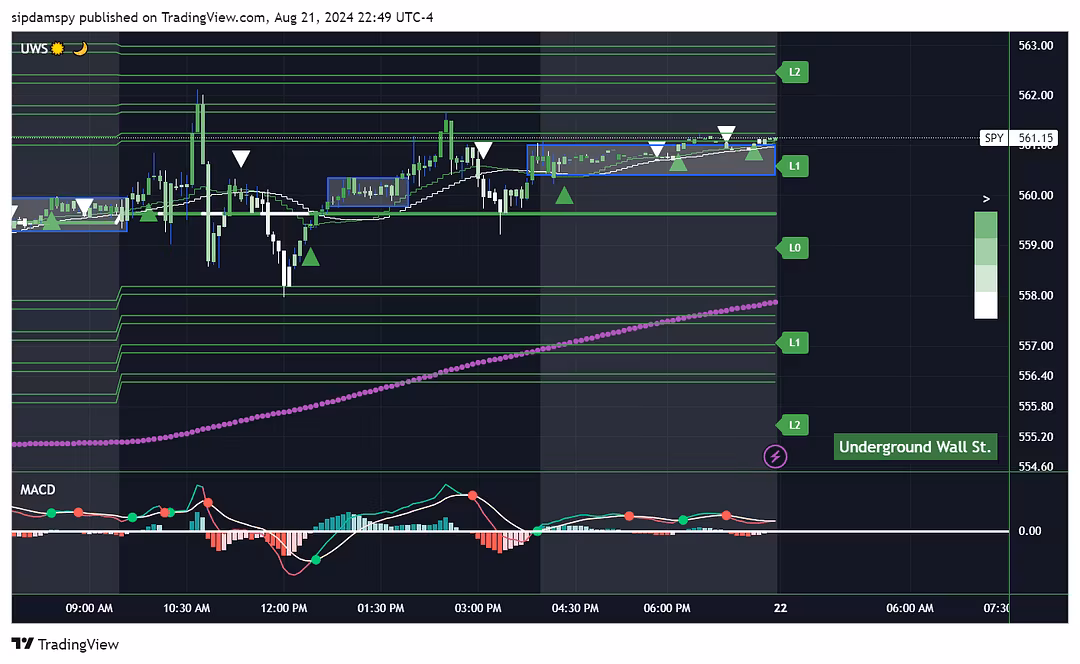Viewport: 1080px width, 664px height.
Task: Click the green dot at the MACD trough
Action: point(316,560)
